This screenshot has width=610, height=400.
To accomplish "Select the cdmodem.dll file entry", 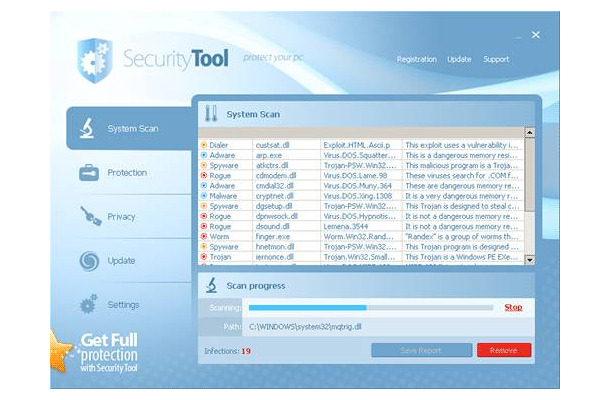I will pos(276,175).
